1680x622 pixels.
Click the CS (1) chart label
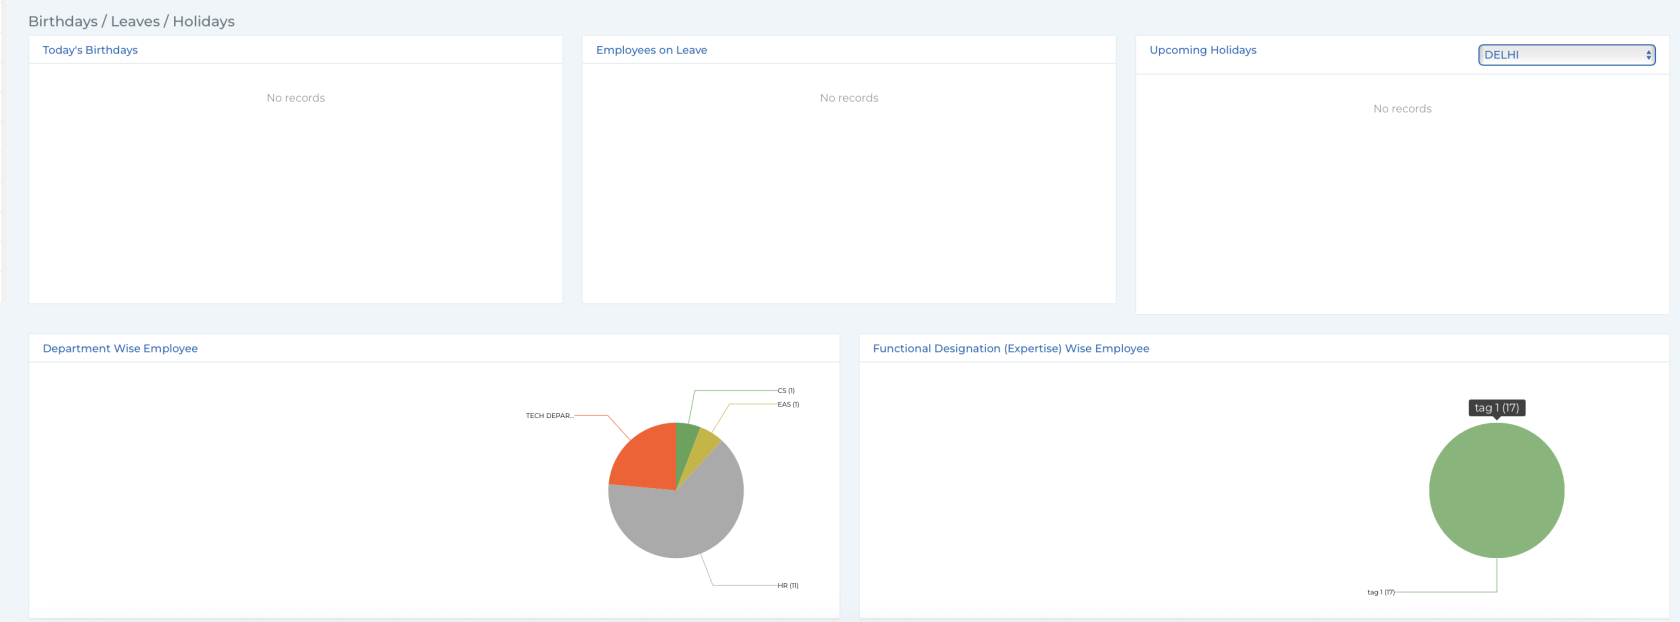[786, 391]
